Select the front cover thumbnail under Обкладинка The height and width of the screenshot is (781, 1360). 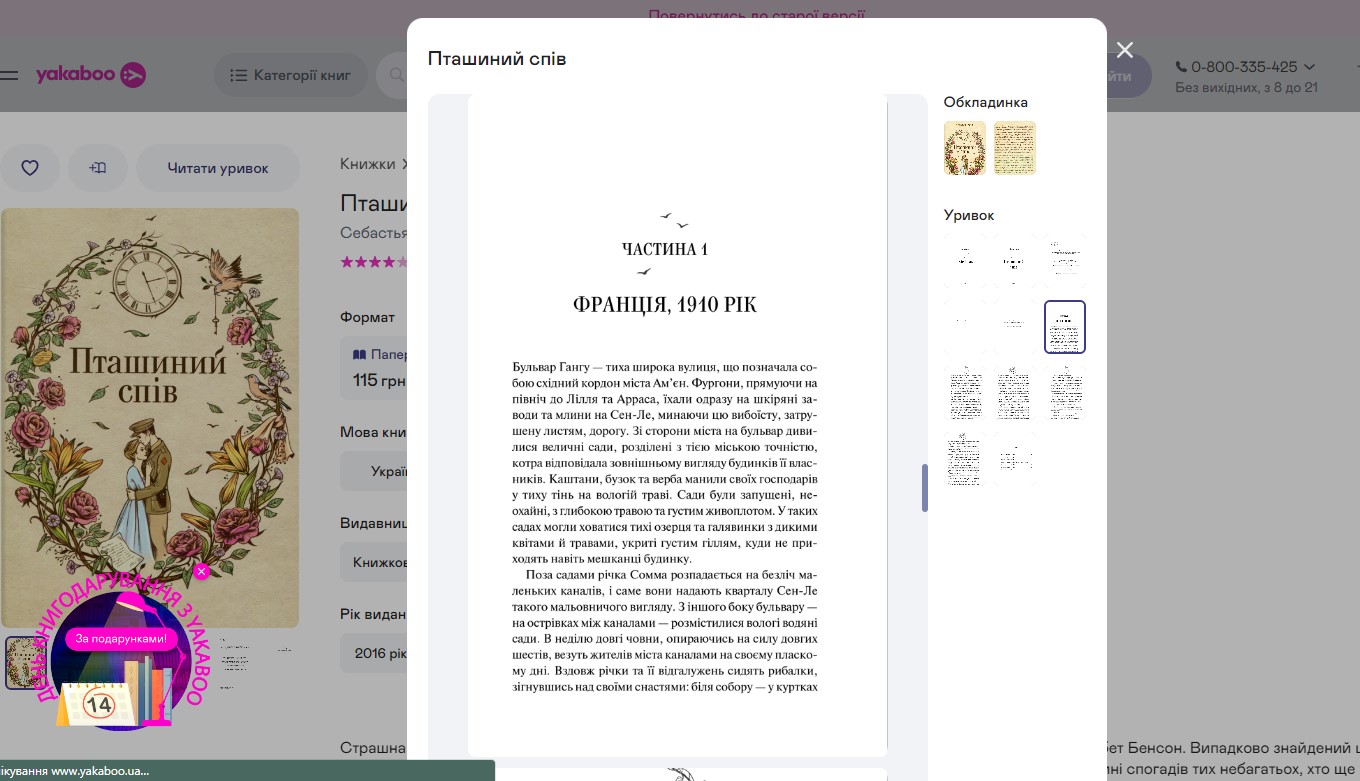[x=965, y=148]
